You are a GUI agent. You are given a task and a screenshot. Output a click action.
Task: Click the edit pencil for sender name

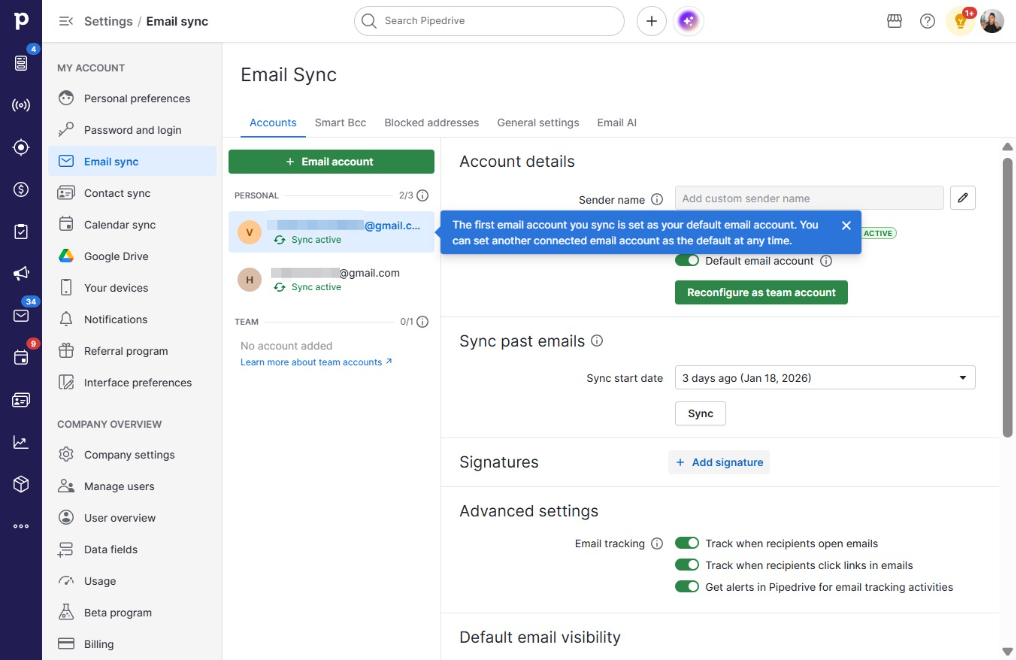coord(962,198)
